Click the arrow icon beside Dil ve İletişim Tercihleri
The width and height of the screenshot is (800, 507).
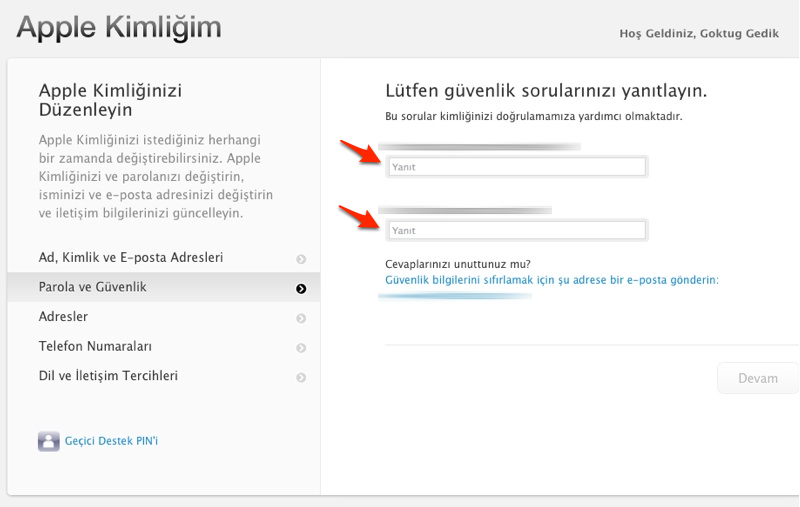pyautogui.click(x=301, y=378)
